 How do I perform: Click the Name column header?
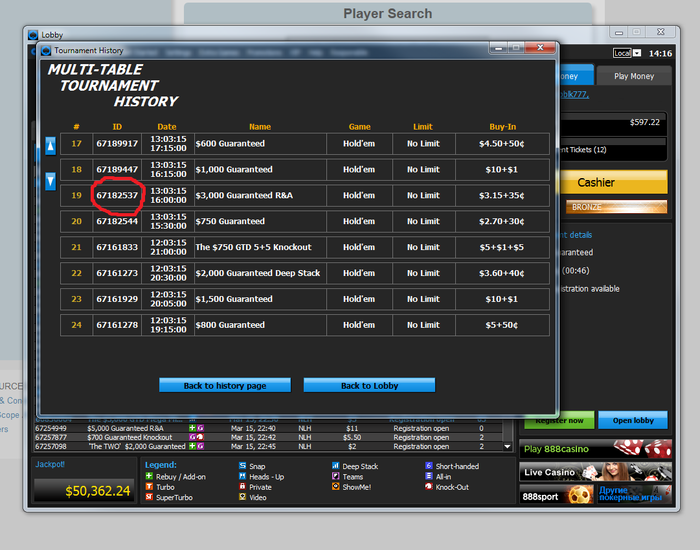pos(260,127)
